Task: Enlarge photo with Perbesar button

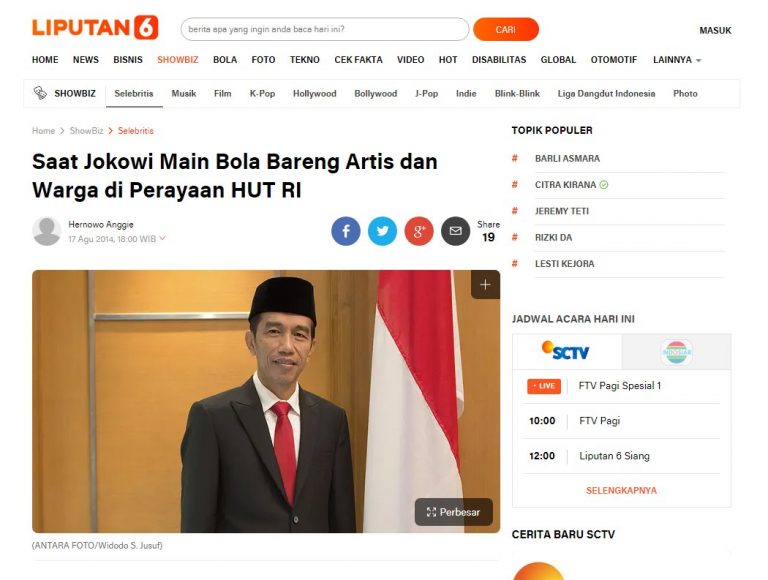Action: click(454, 512)
